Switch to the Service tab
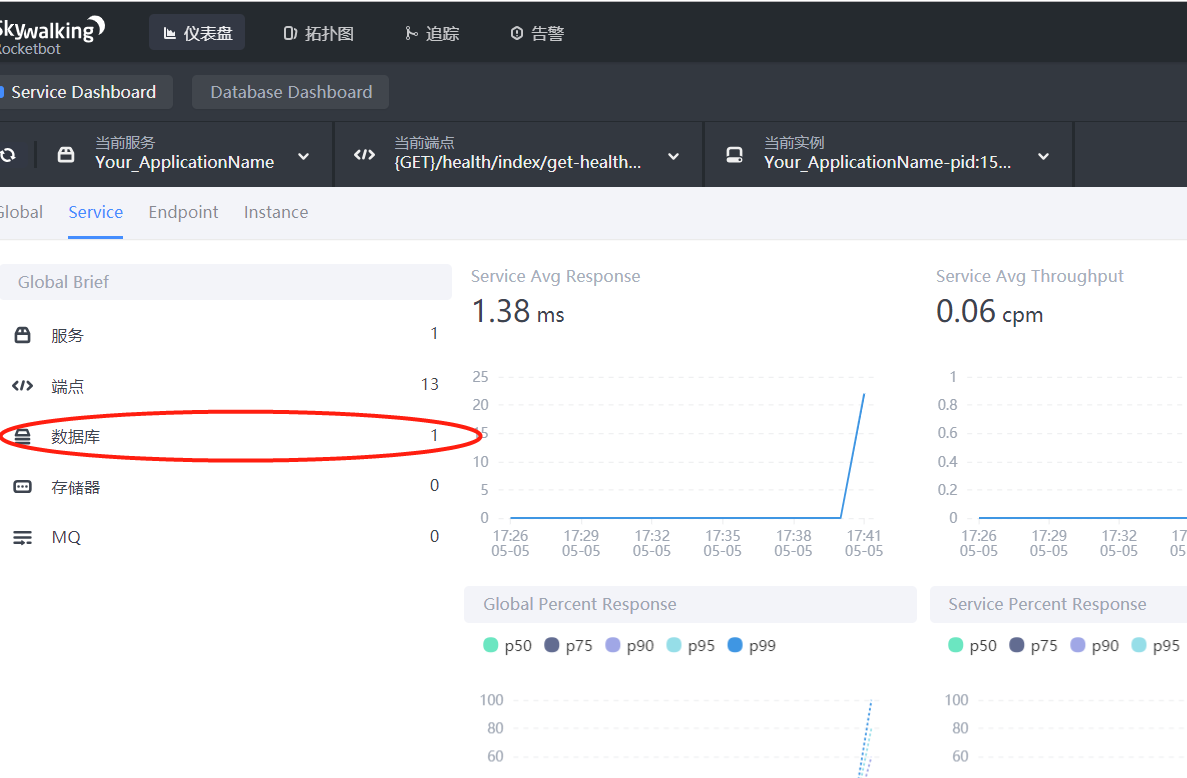The height and width of the screenshot is (778, 1187). click(95, 212)
